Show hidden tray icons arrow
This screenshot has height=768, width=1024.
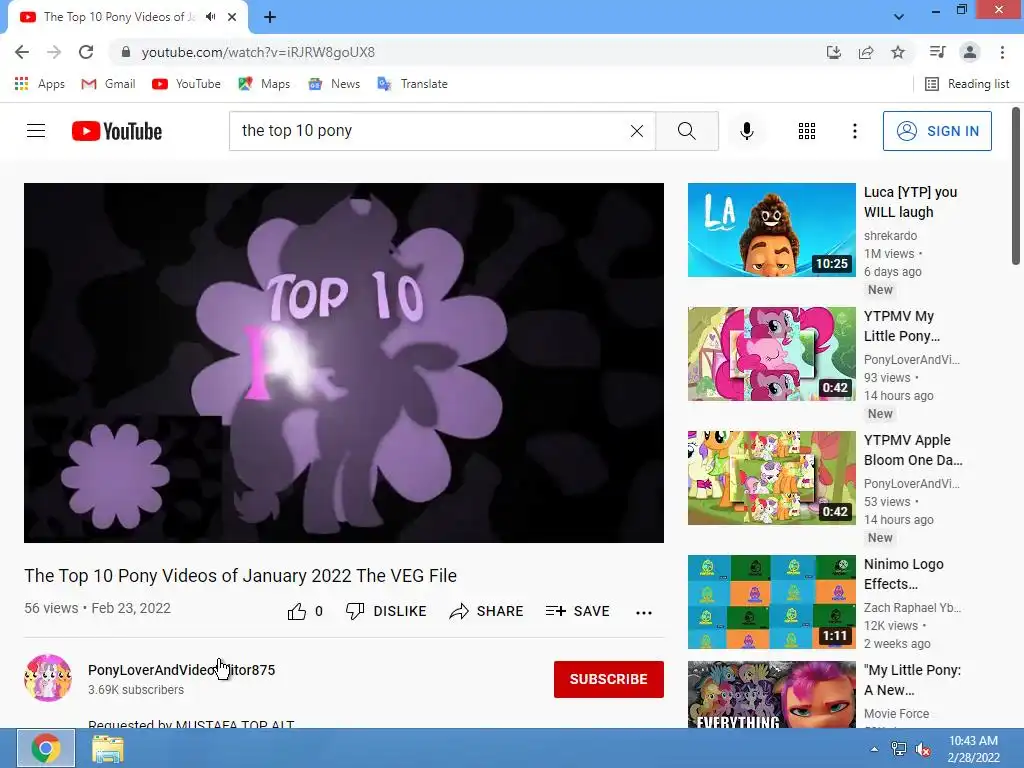tap(874, 749)
